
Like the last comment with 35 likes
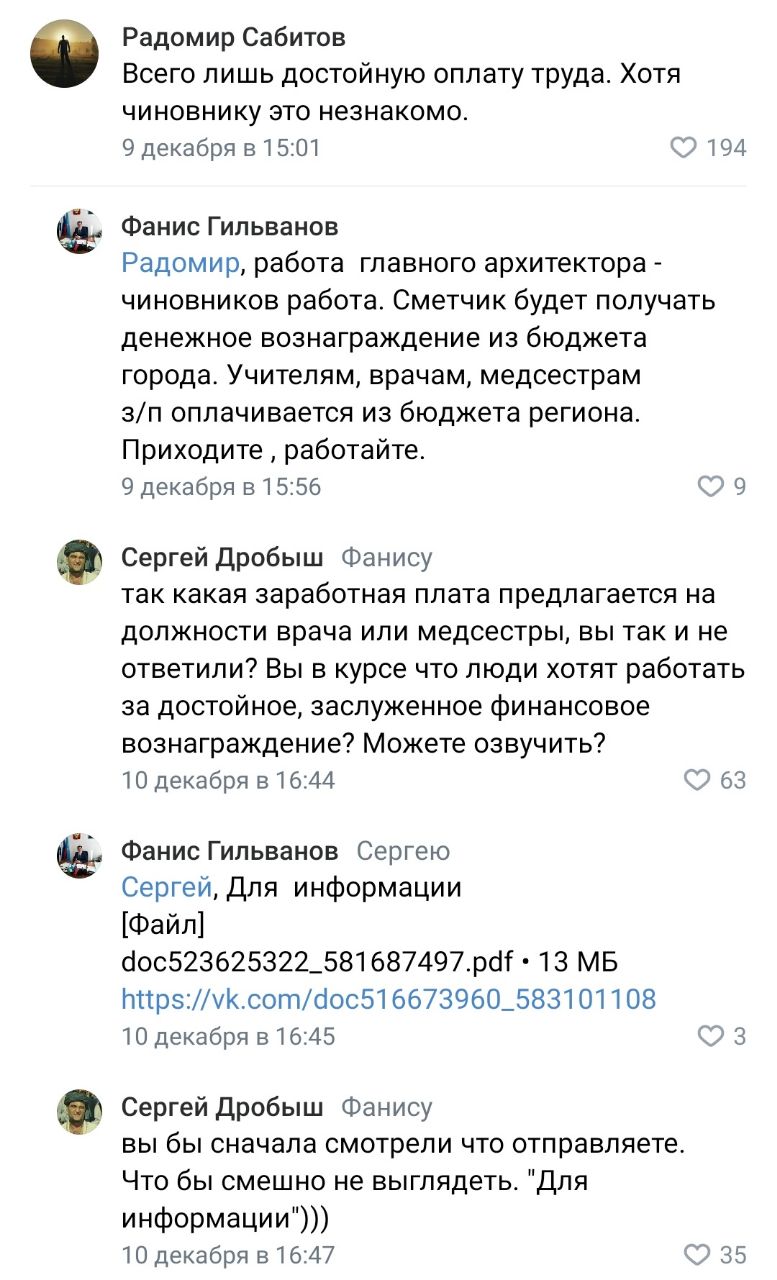pos(696,1254)
